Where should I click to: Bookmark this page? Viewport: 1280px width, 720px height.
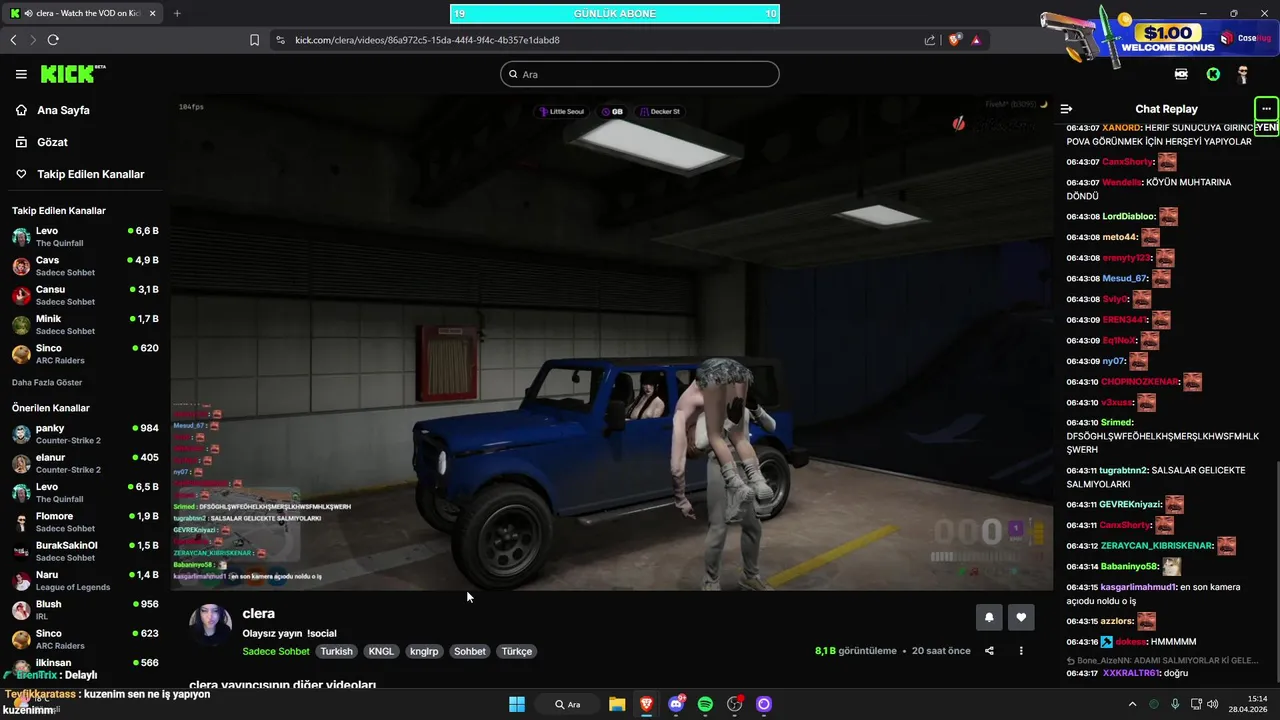point(254,40)
